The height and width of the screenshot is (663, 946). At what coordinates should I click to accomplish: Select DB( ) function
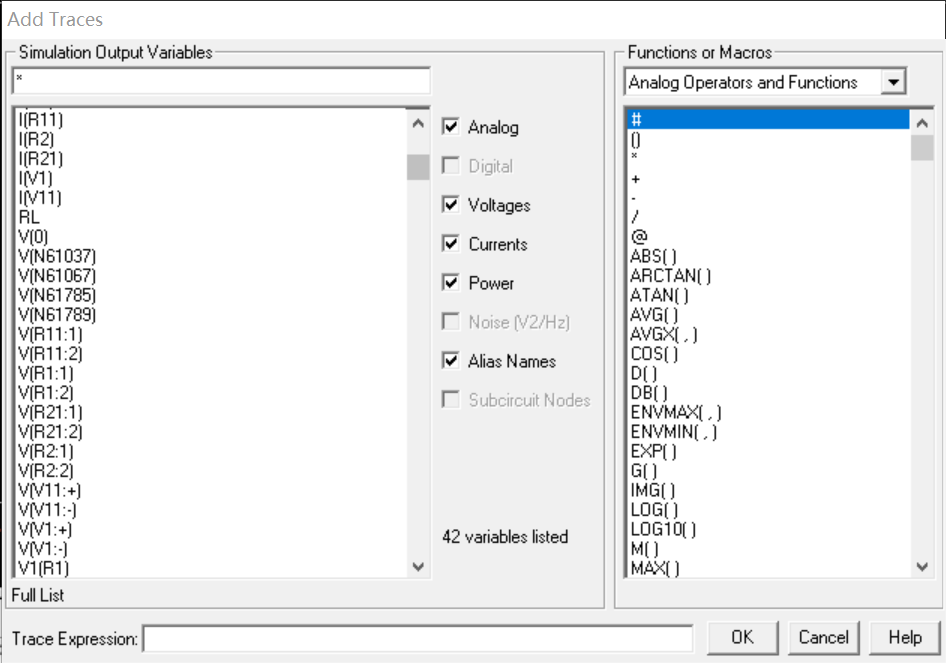tap(649, 393)
